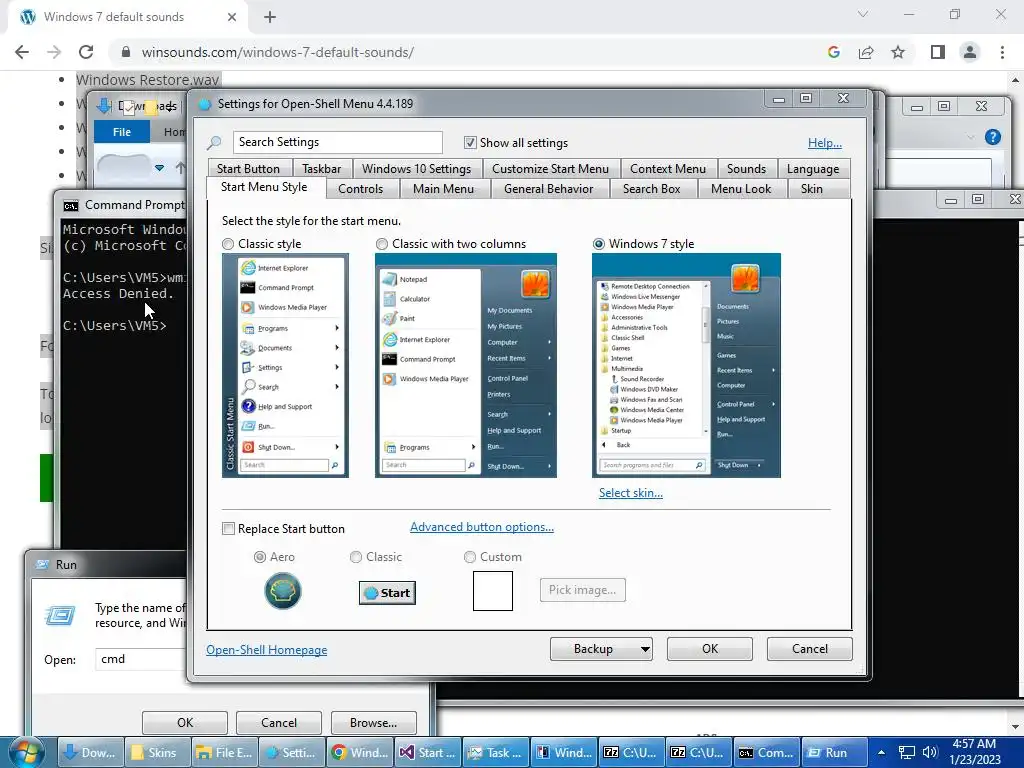
Task: Open Chrome three-dot menu
Action: tap(1002, 52)
